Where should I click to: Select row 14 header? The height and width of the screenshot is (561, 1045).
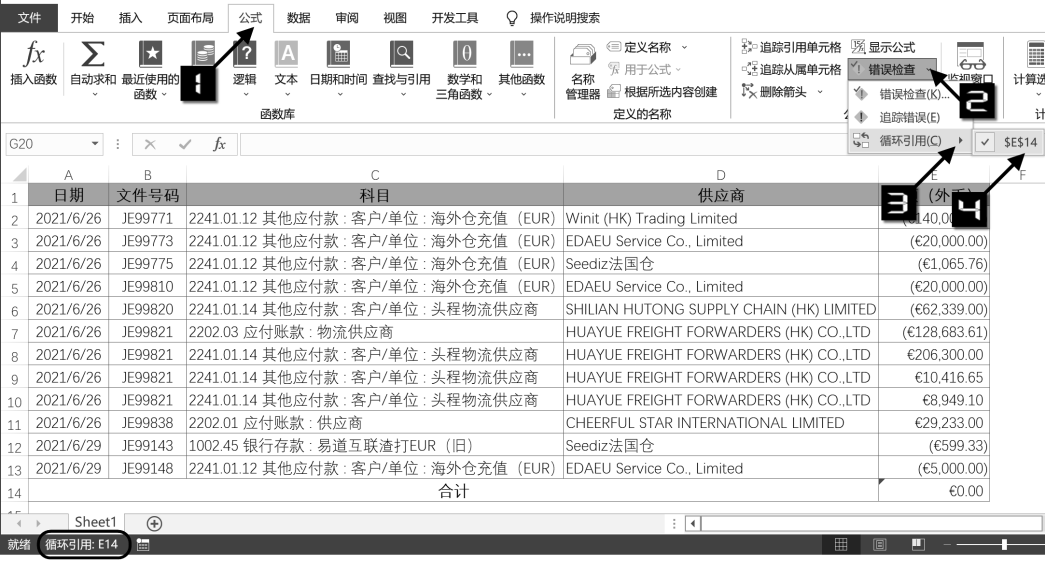15,492
